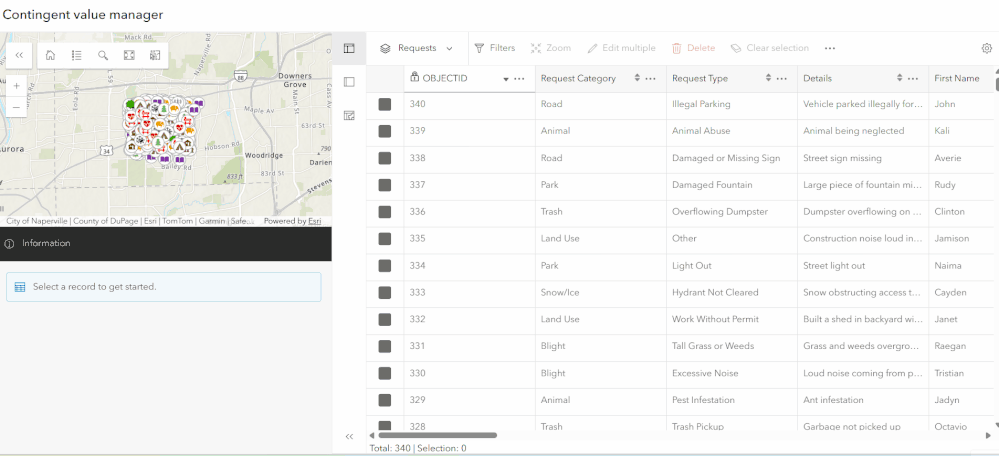Open the Esri attribution link

coord(315,222)
